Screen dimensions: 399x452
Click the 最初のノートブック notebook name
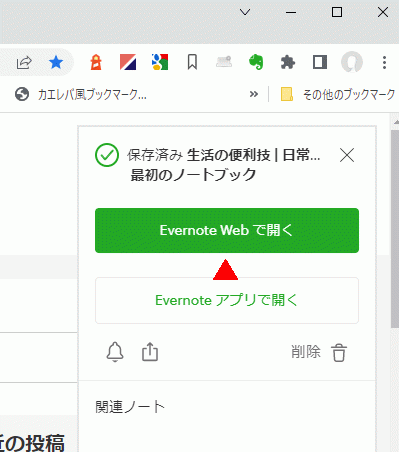coord(193,175)
